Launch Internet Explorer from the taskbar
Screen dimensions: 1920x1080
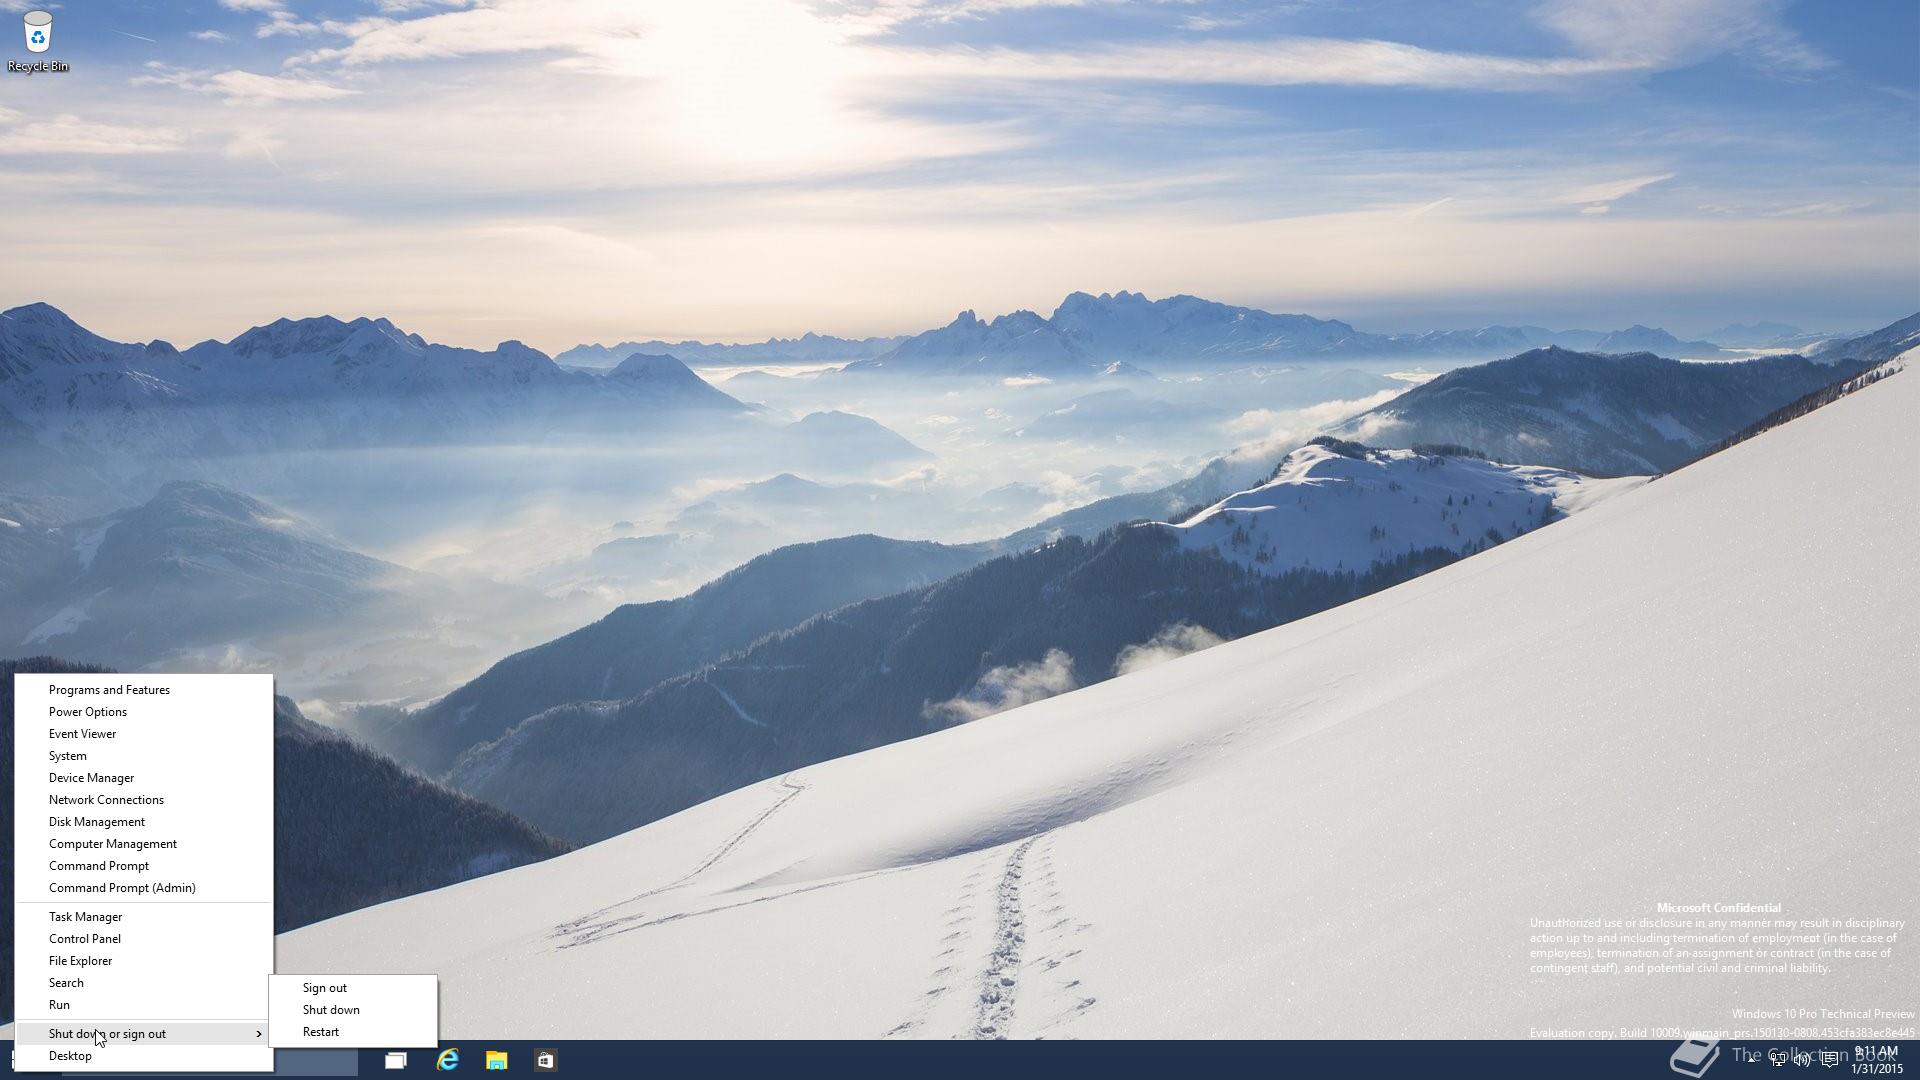point(447,1060)
